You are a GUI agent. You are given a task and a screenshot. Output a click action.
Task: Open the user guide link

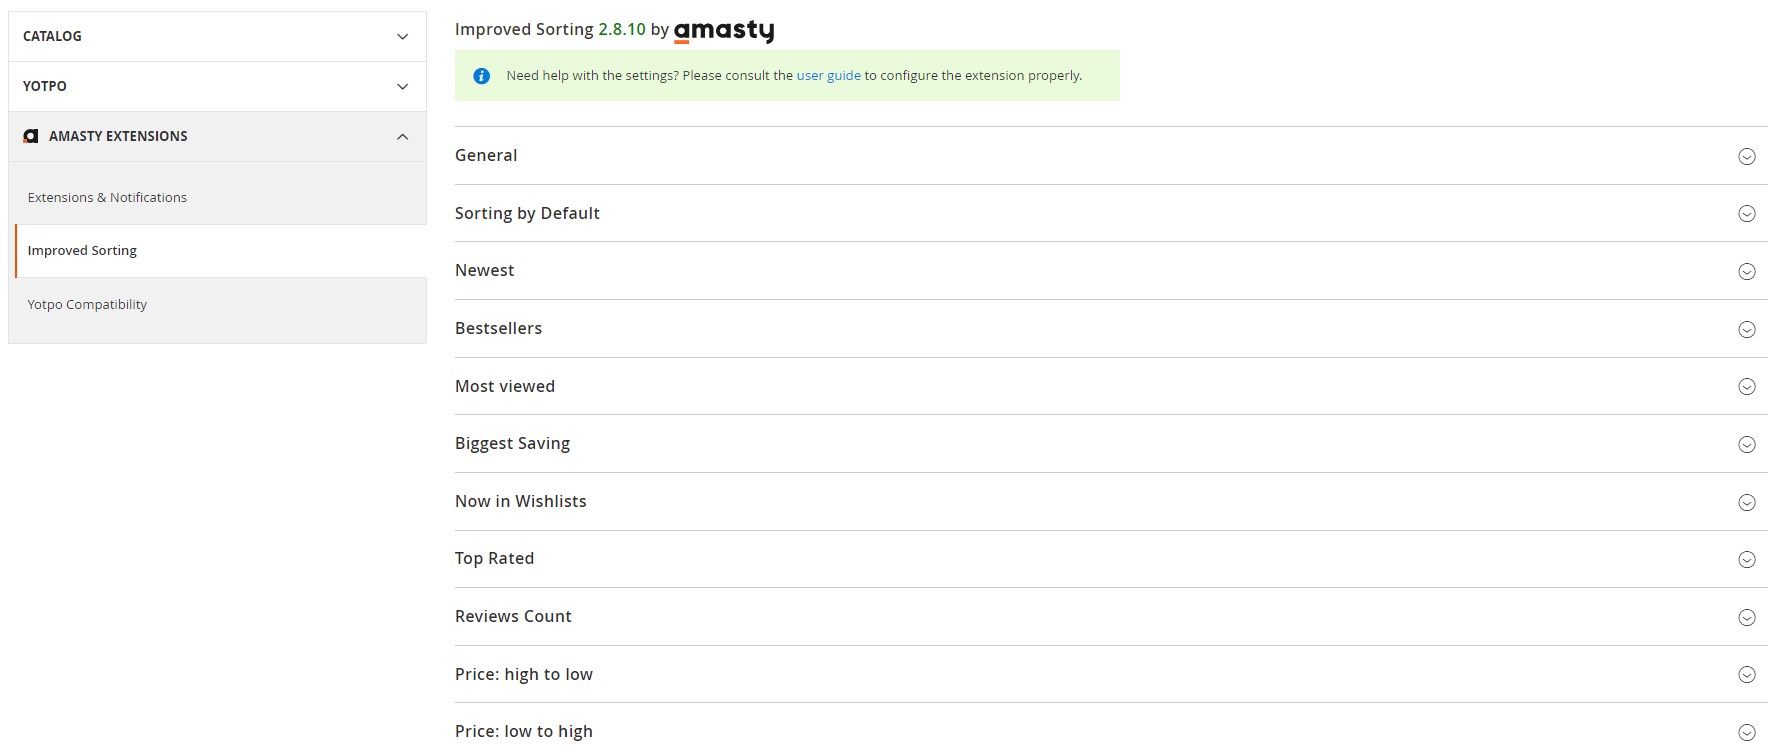click(x=828, y=76)
